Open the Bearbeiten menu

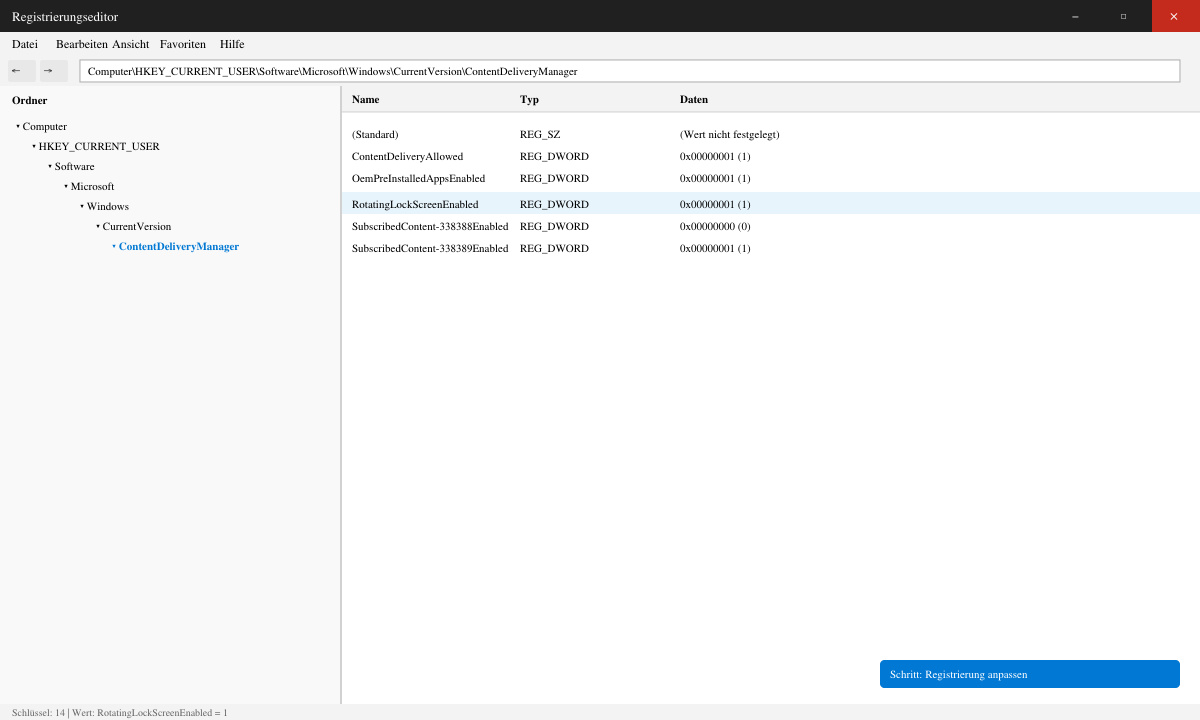[x=82, y=44]
